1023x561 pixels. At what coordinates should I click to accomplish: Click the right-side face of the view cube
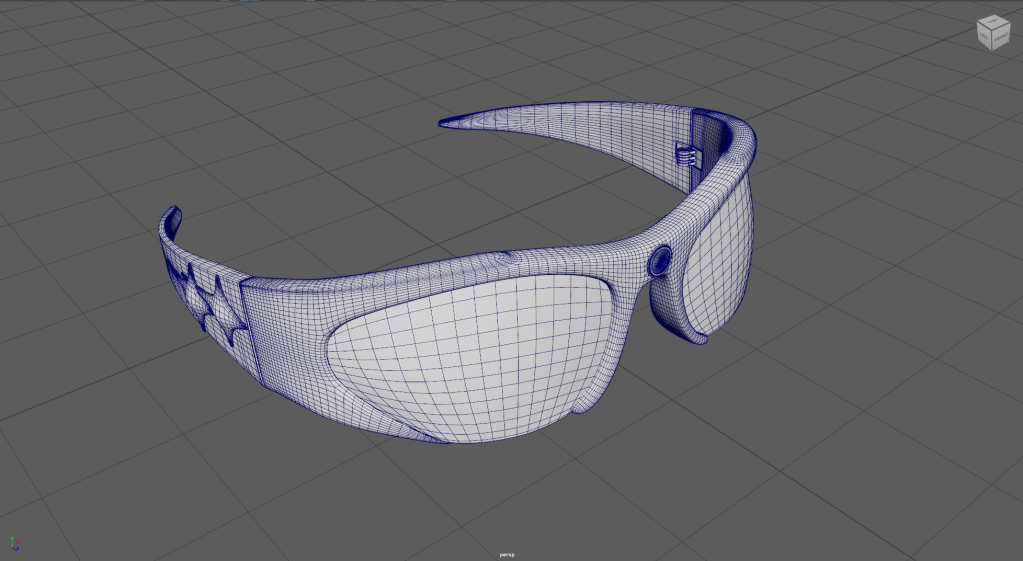point(1002,38)
